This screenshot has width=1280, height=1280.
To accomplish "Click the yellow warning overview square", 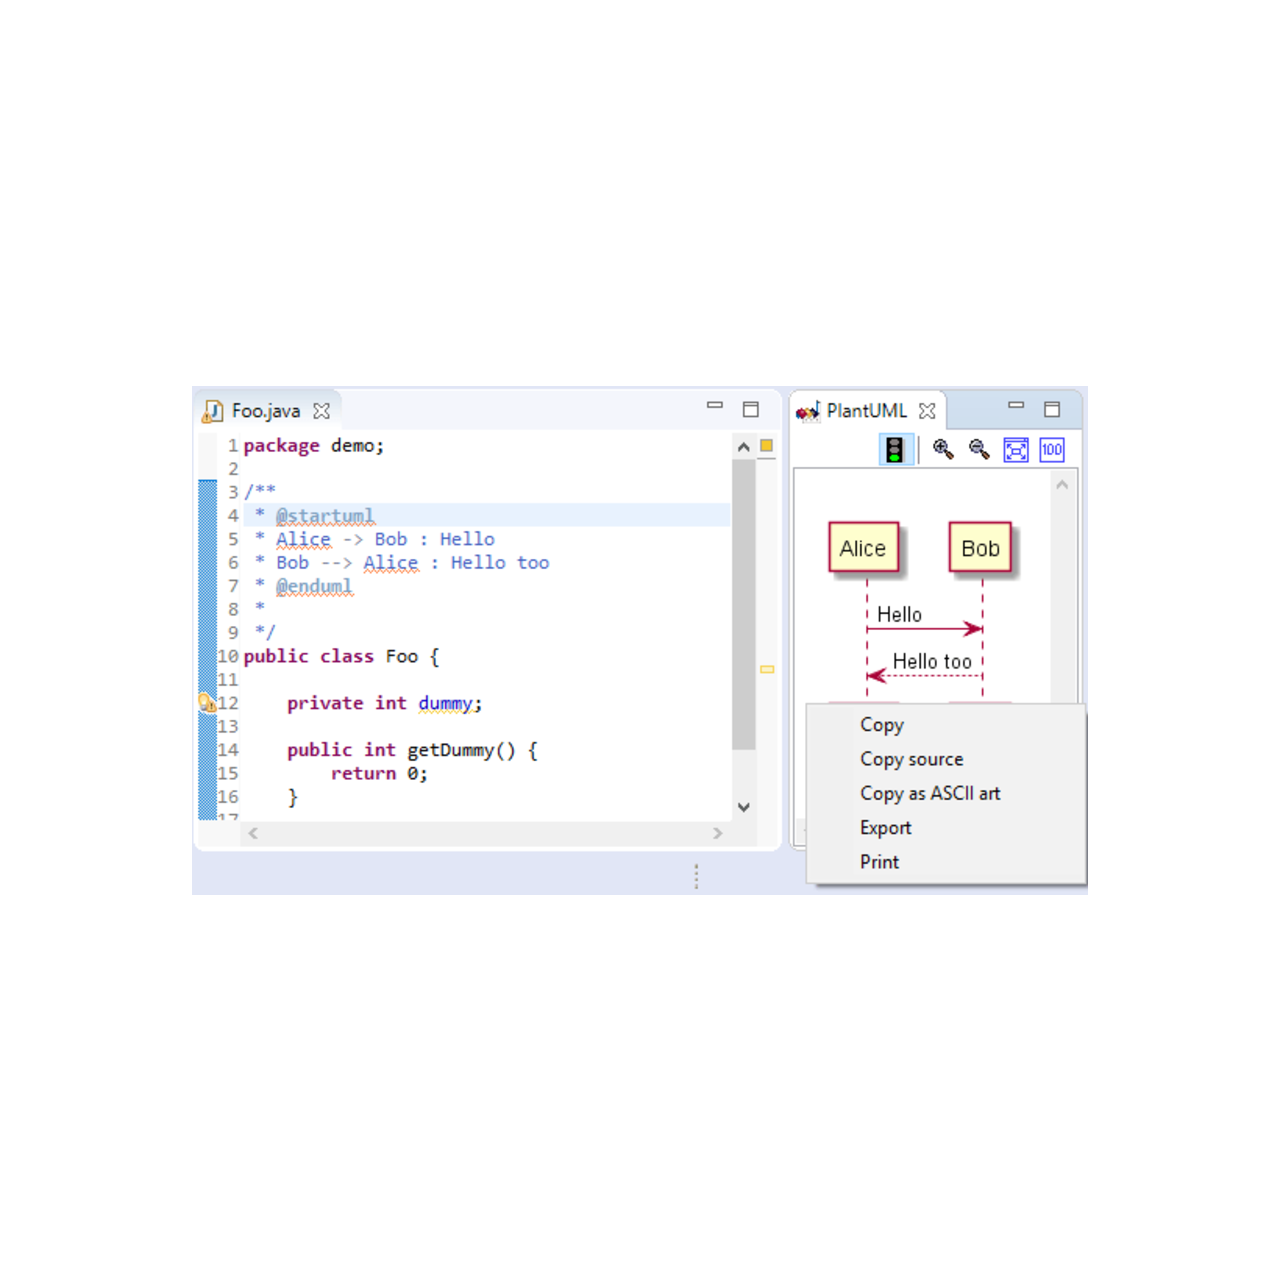I will [767, 446].
